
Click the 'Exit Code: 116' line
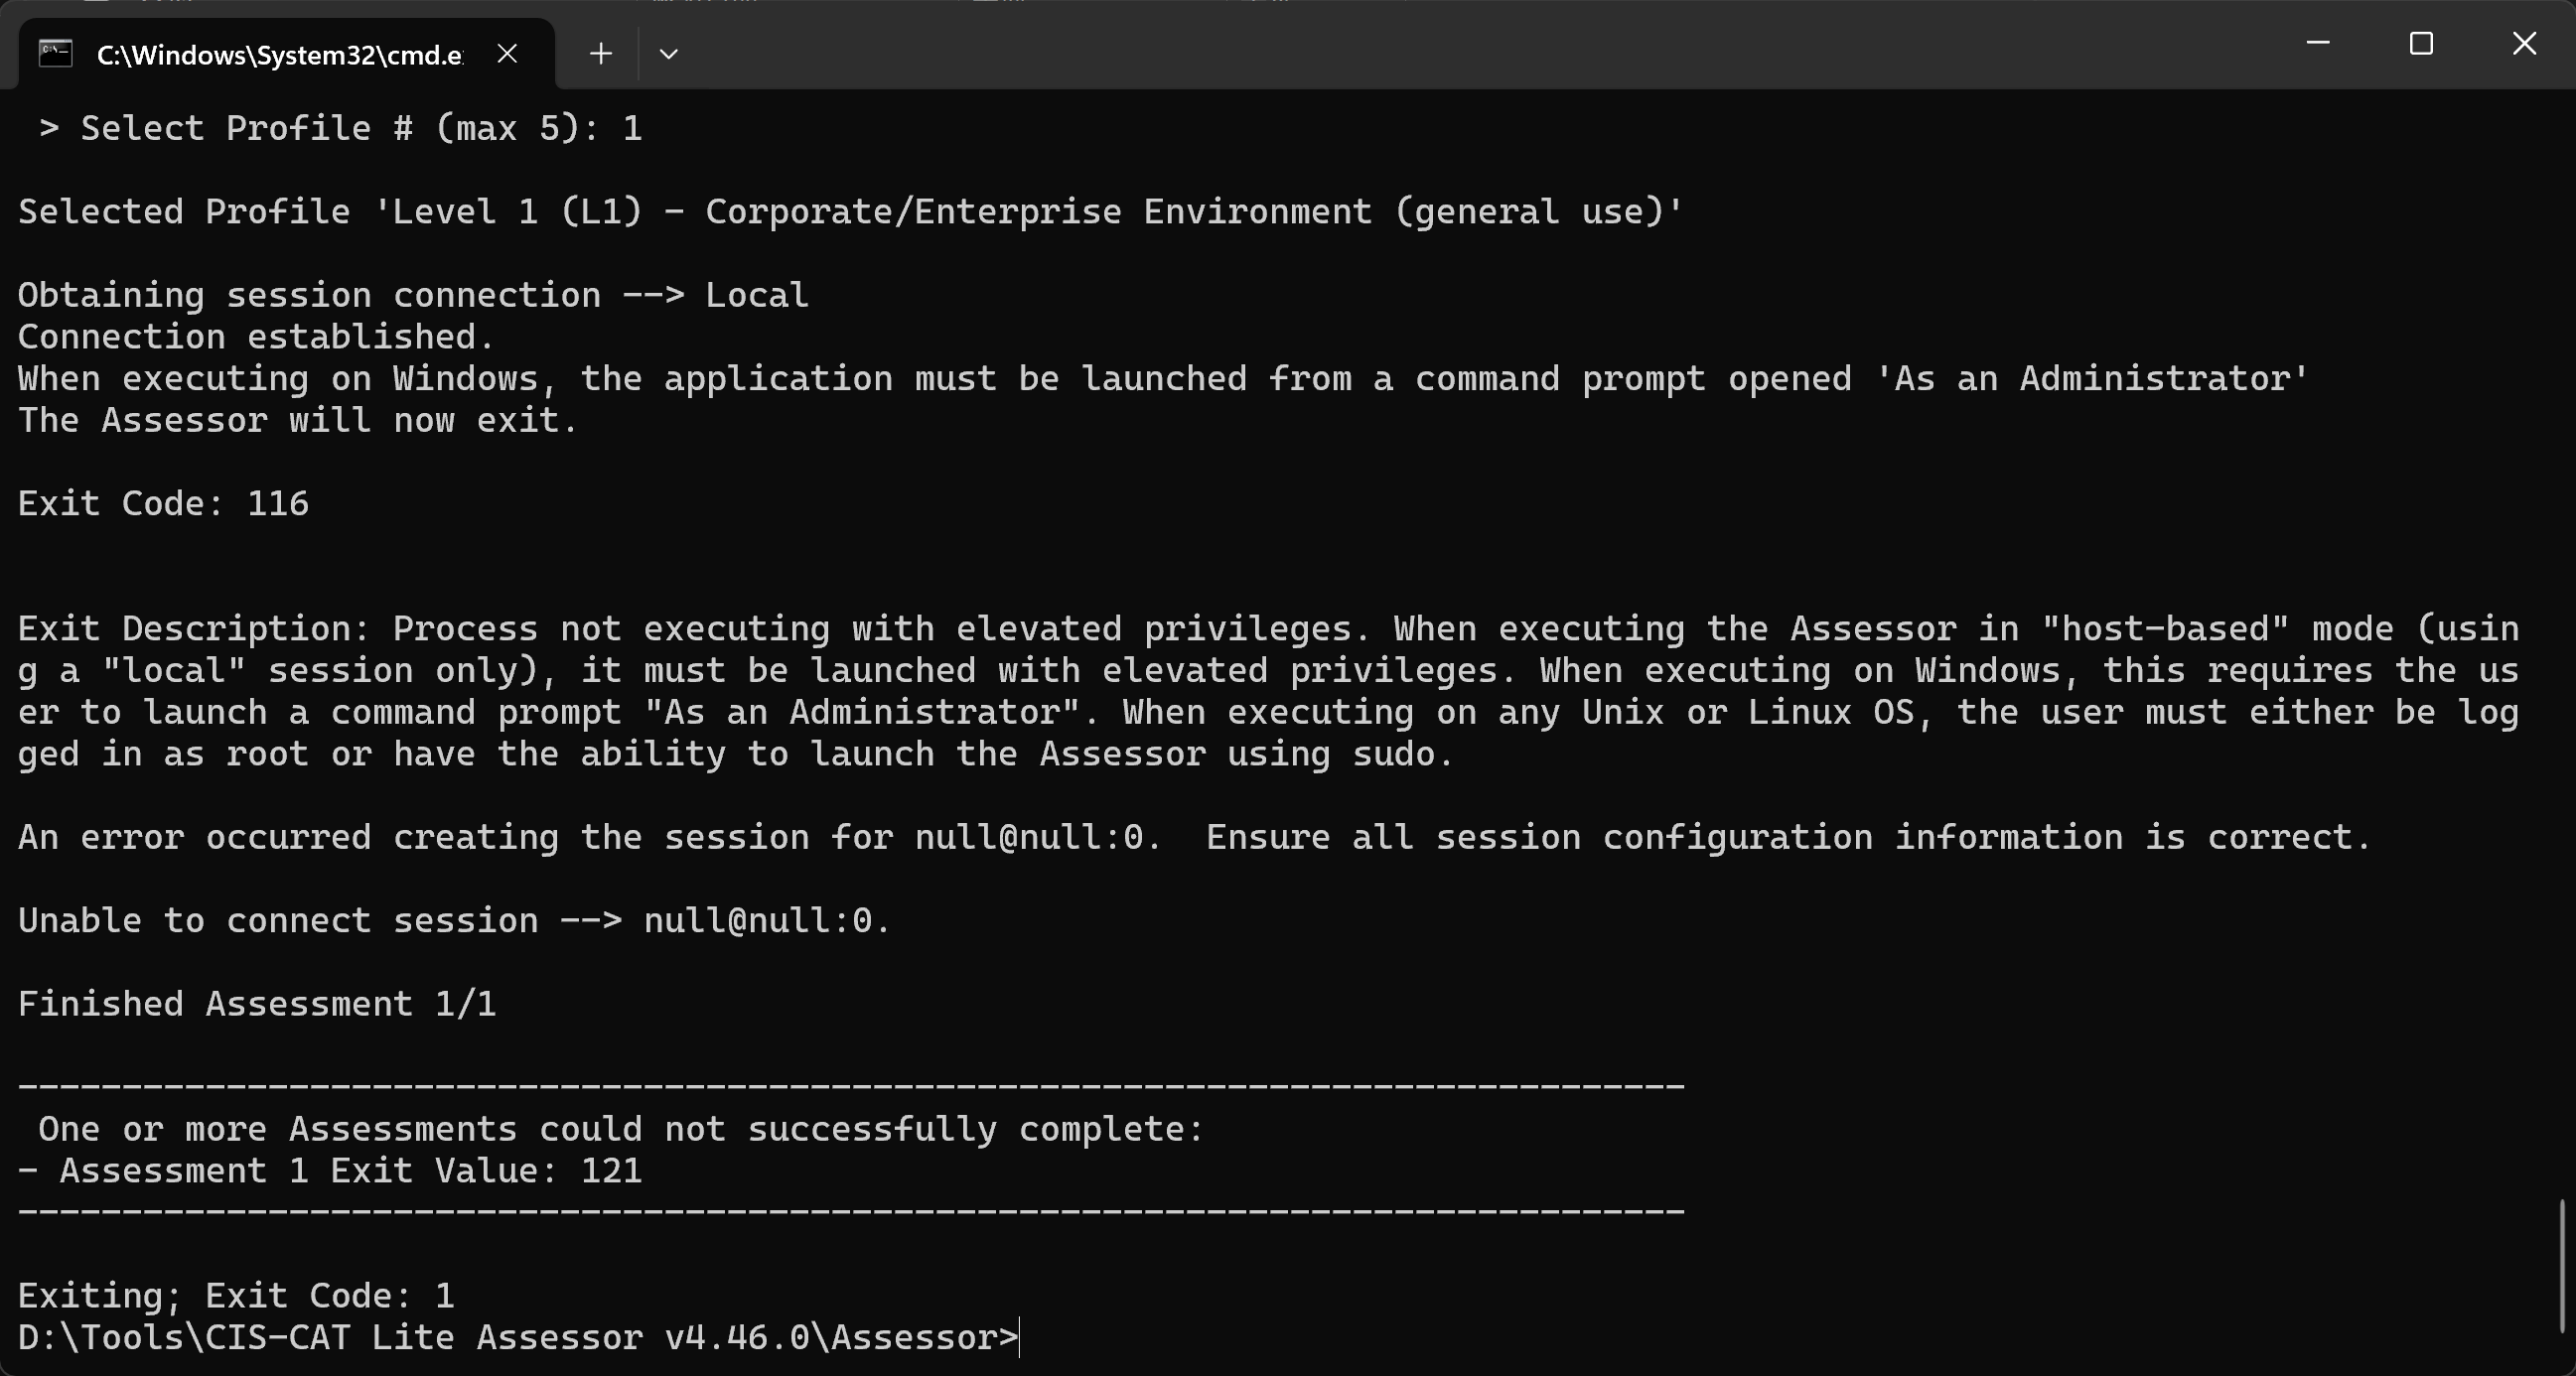164,503
